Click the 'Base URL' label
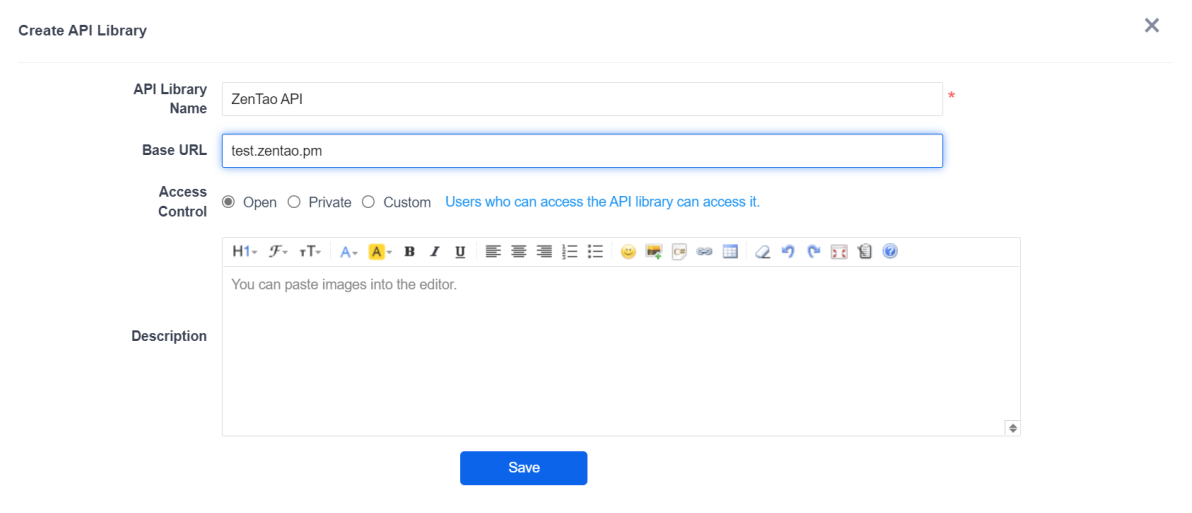Image resolution: width=1192 pixels, height=513 pixels. click(174, 150)
